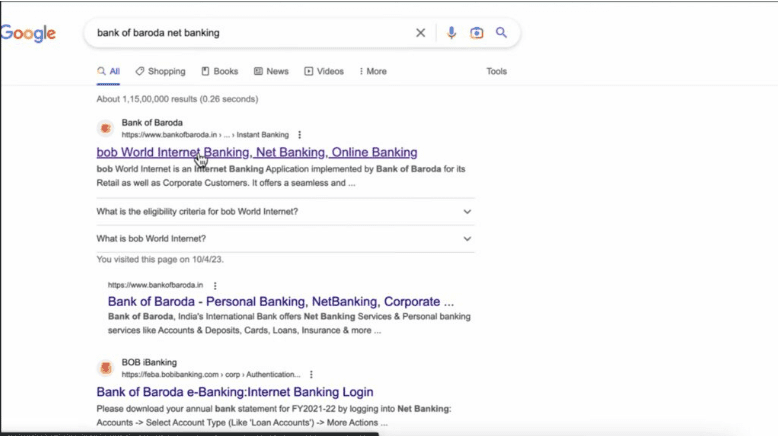The height and width of the screenshot is (436, 778).
Task: Switch to the News tab
Action: click(x=271, y=71)
